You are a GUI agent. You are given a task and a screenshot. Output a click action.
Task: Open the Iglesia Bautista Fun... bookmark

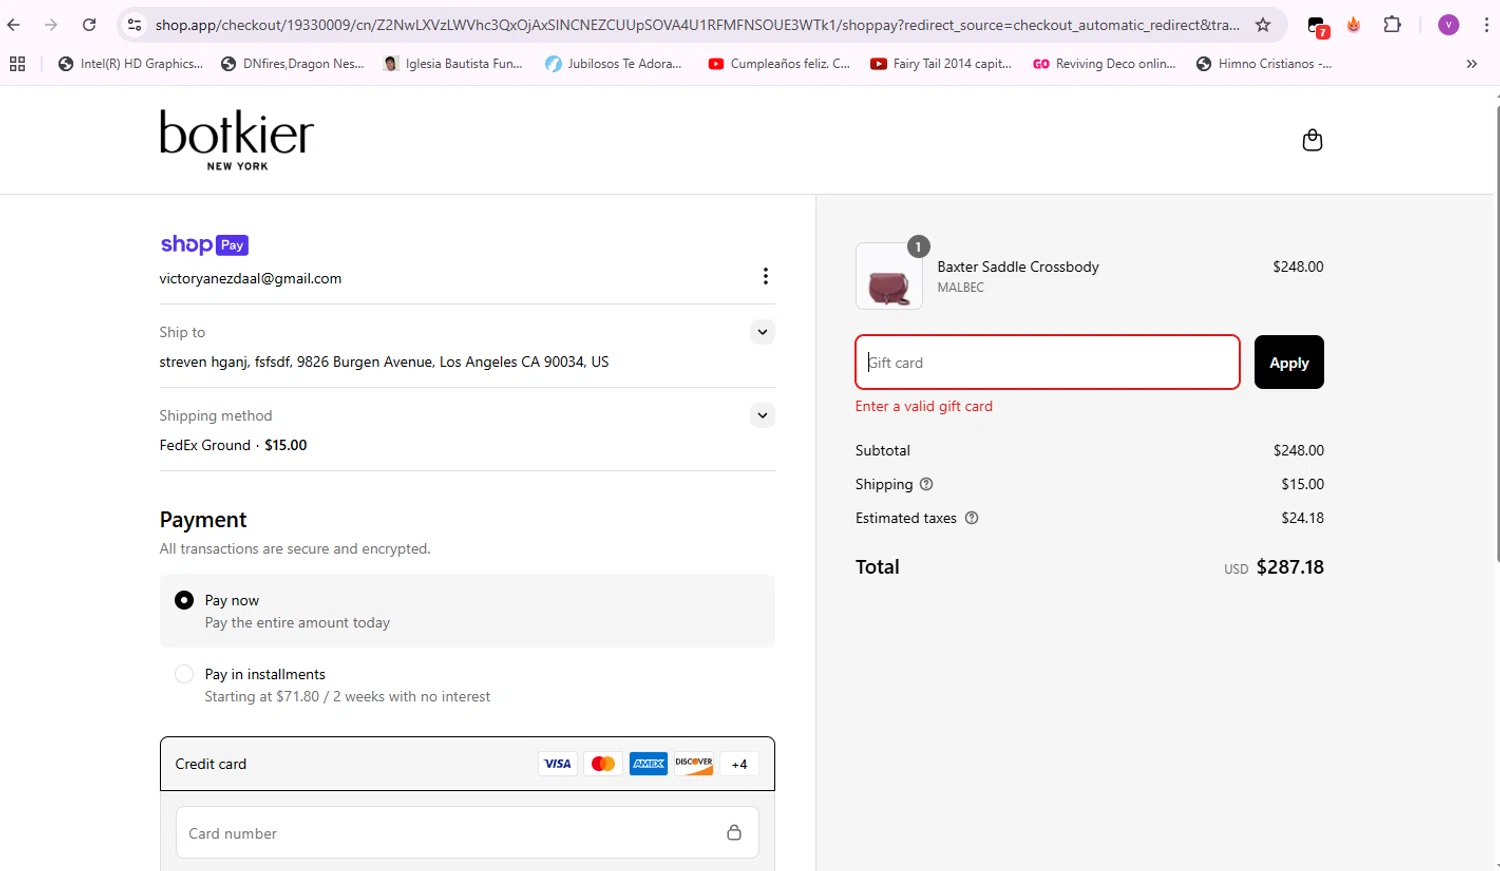453,64
